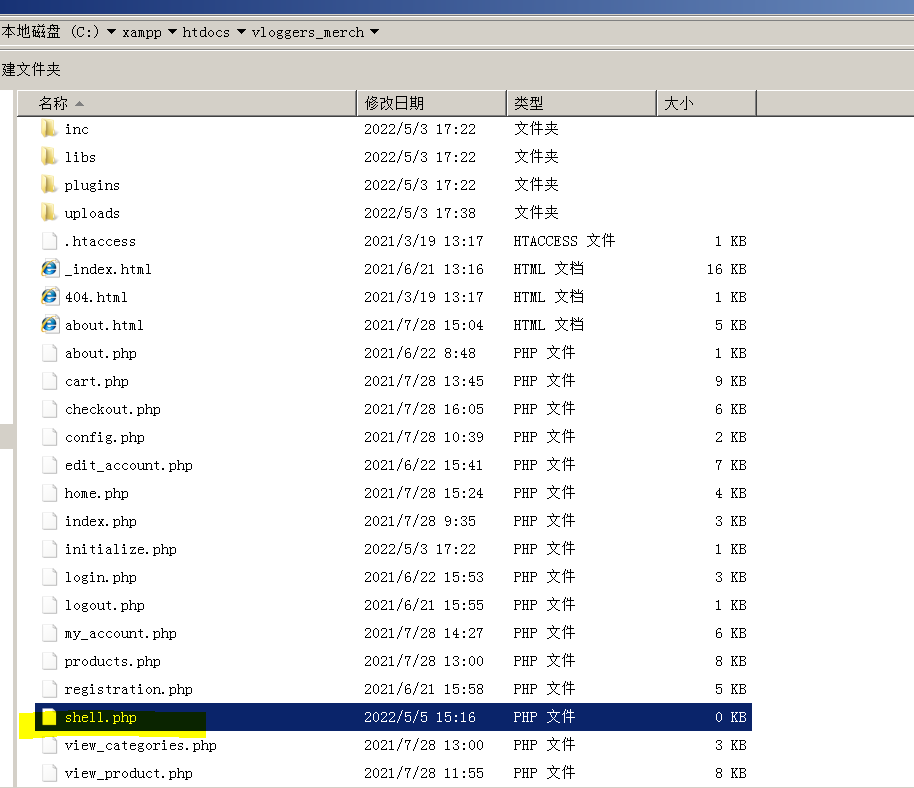This screenshot has height=788, width=914.
Task: Select the uploads folder icon
Action: click(50, 213)
